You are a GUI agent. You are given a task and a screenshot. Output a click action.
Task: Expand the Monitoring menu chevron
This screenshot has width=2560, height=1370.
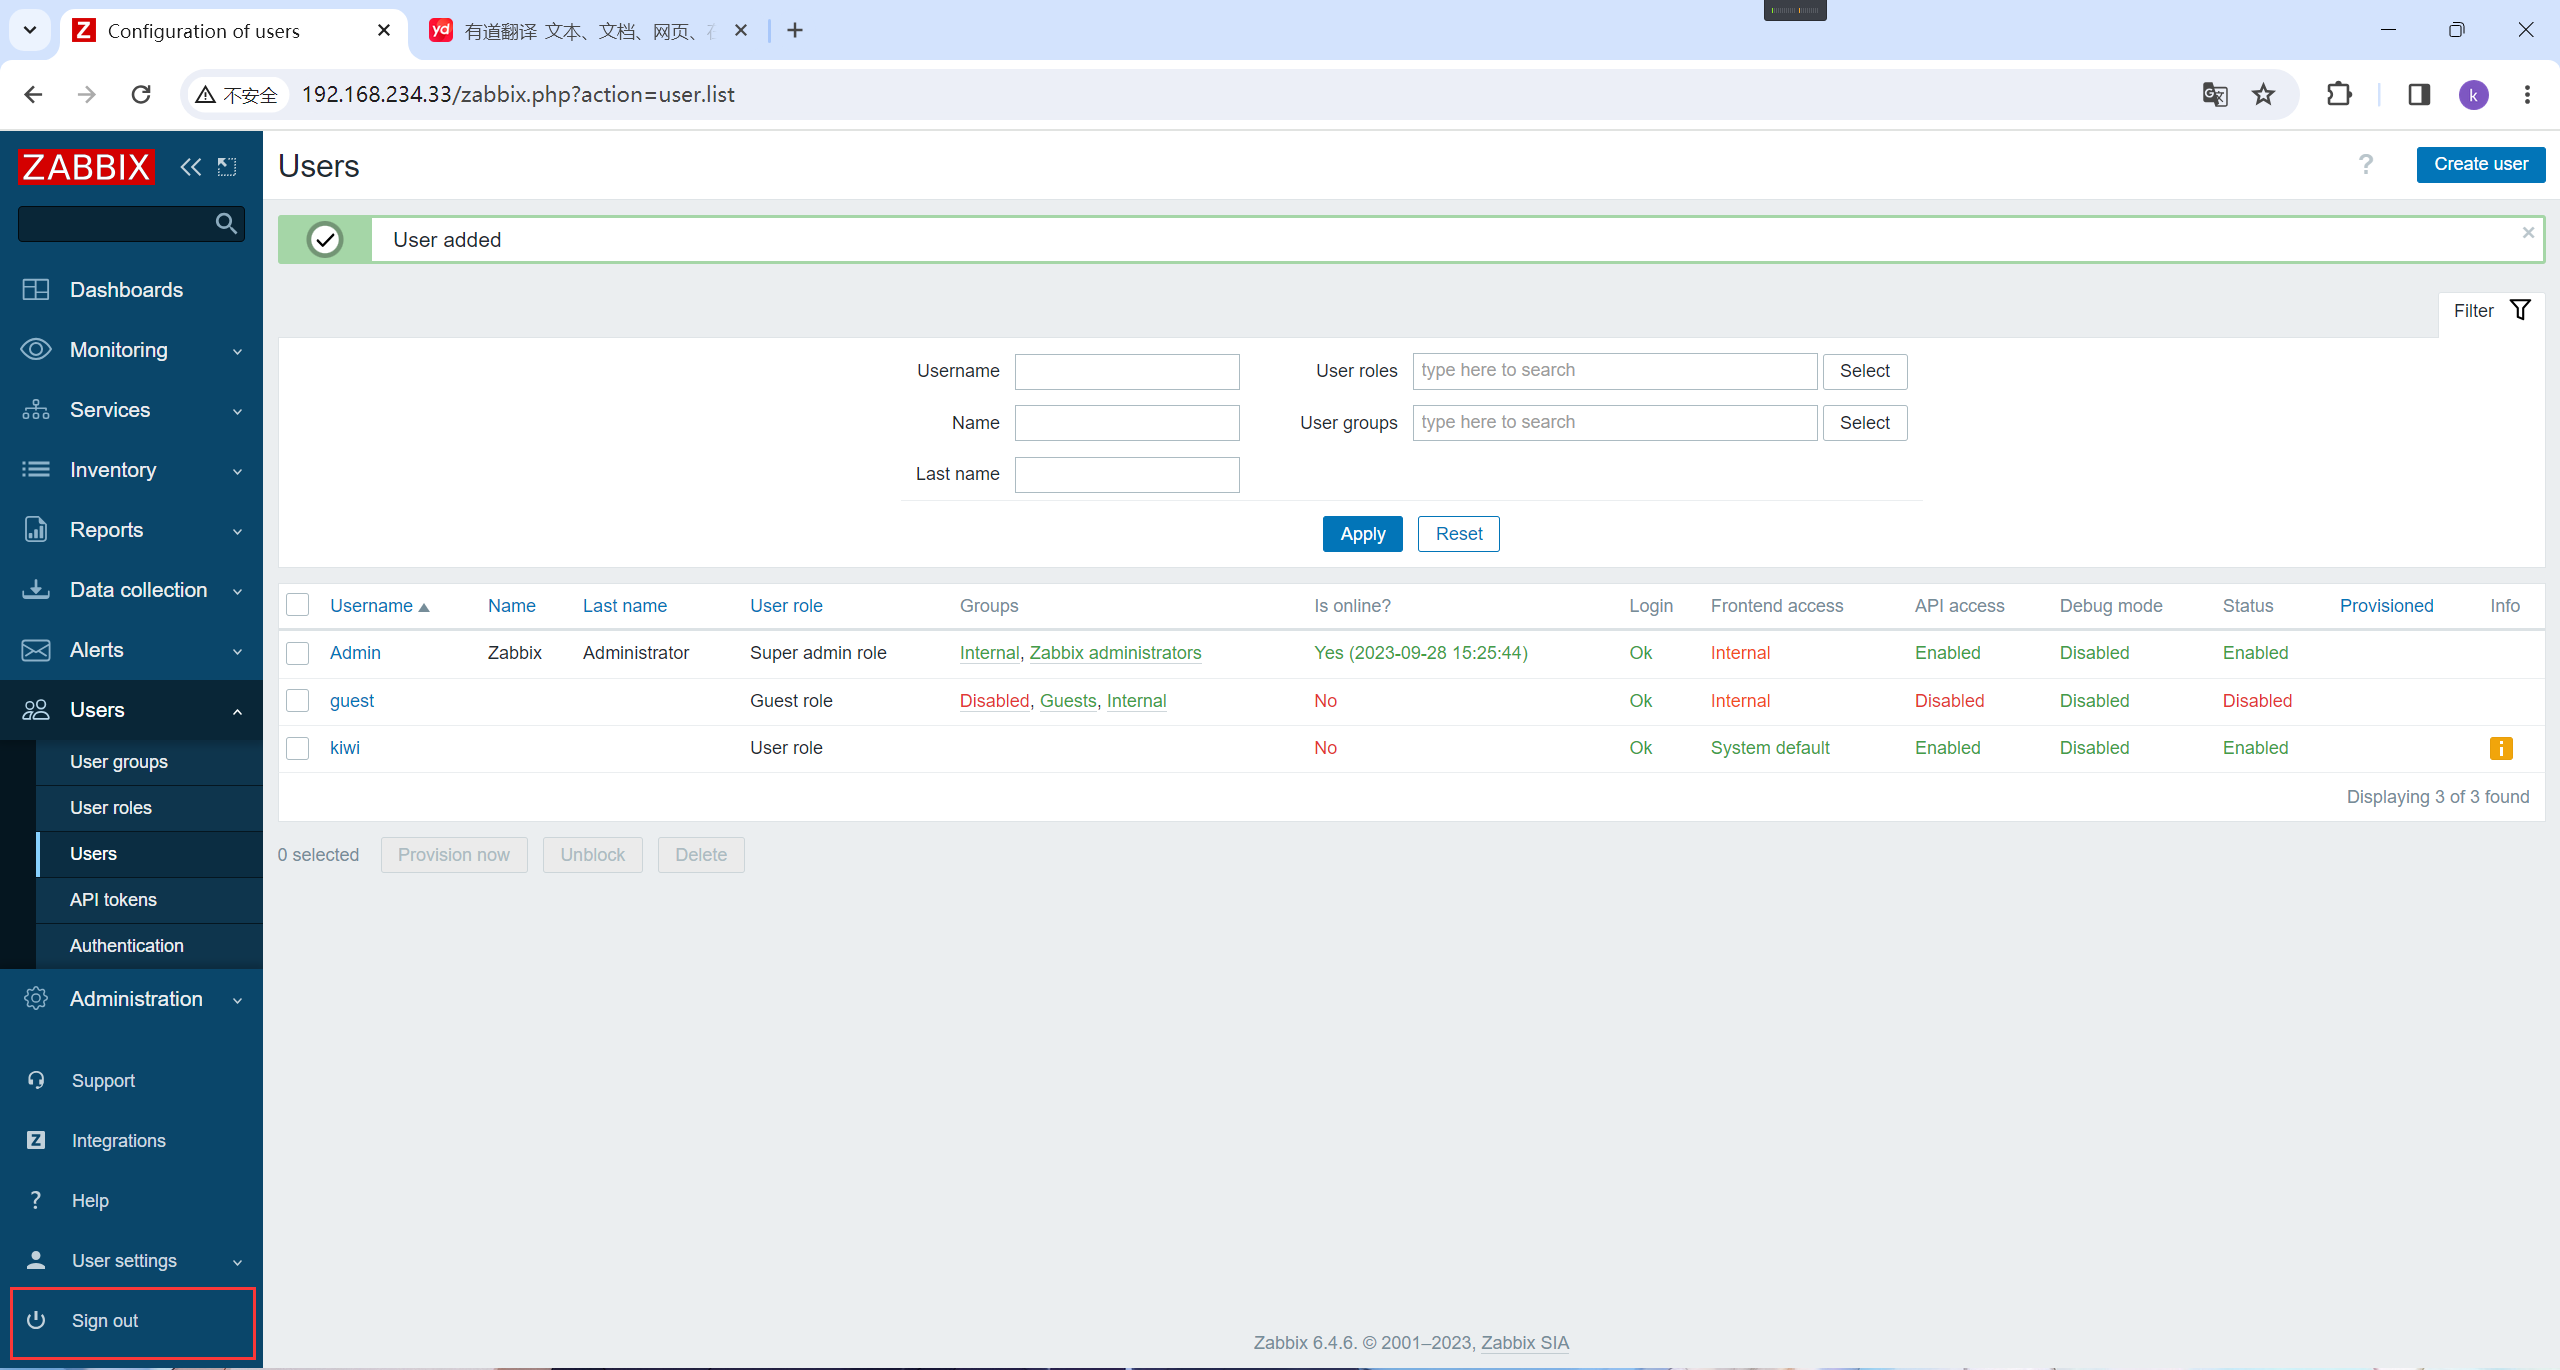237,351
